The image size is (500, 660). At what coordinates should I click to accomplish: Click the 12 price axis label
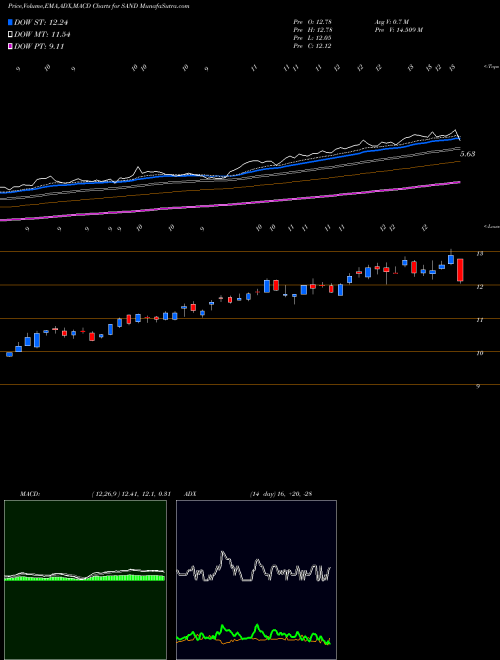(x=479, y=287)
